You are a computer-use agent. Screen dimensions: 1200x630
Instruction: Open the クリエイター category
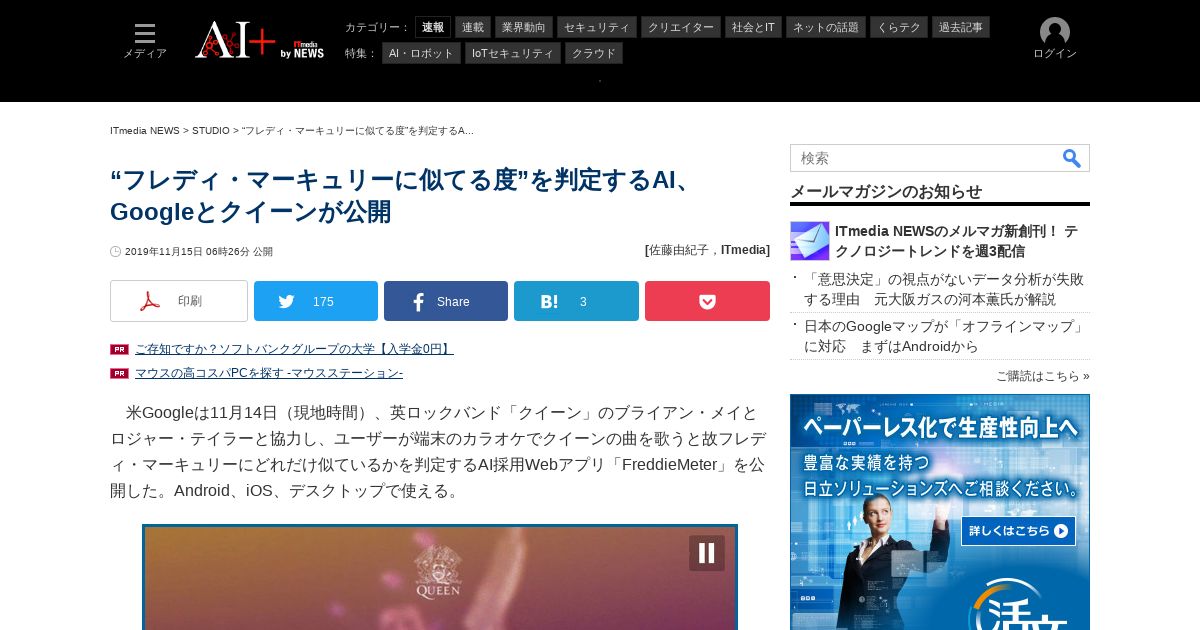pos(681,27)
